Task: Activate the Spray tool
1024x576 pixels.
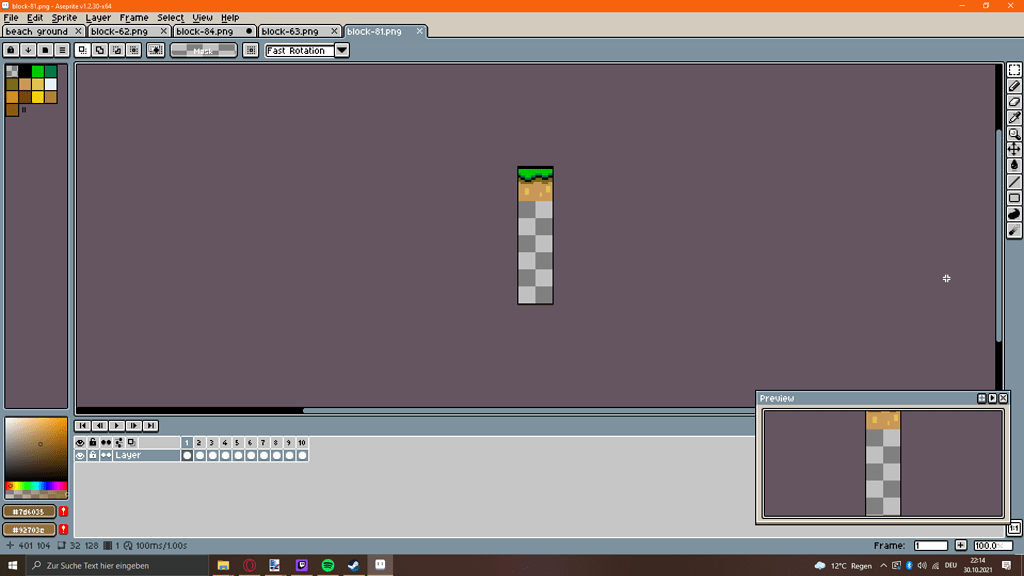Action: pos(1014,230)
